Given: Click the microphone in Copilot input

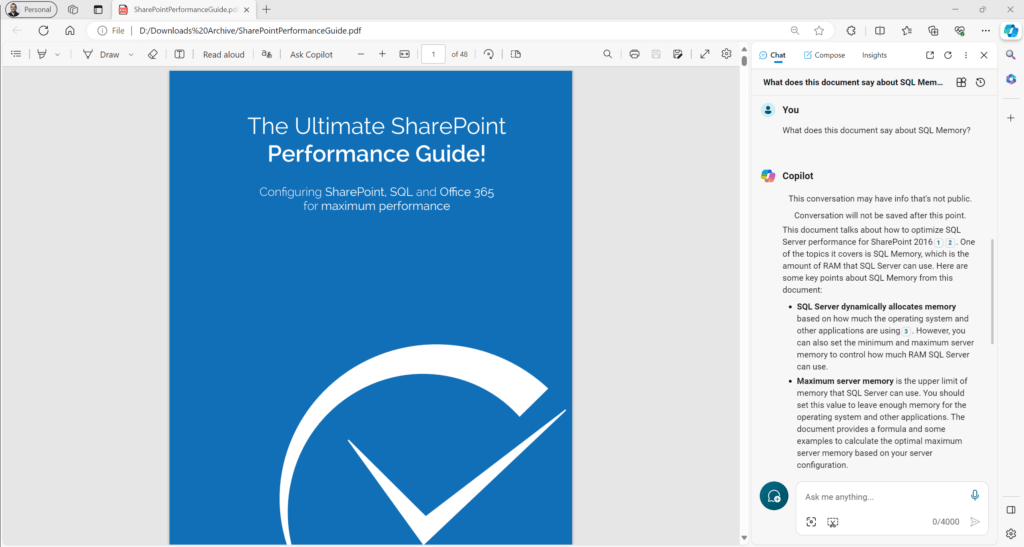Looking at the screenshot, I should (974, 495).
